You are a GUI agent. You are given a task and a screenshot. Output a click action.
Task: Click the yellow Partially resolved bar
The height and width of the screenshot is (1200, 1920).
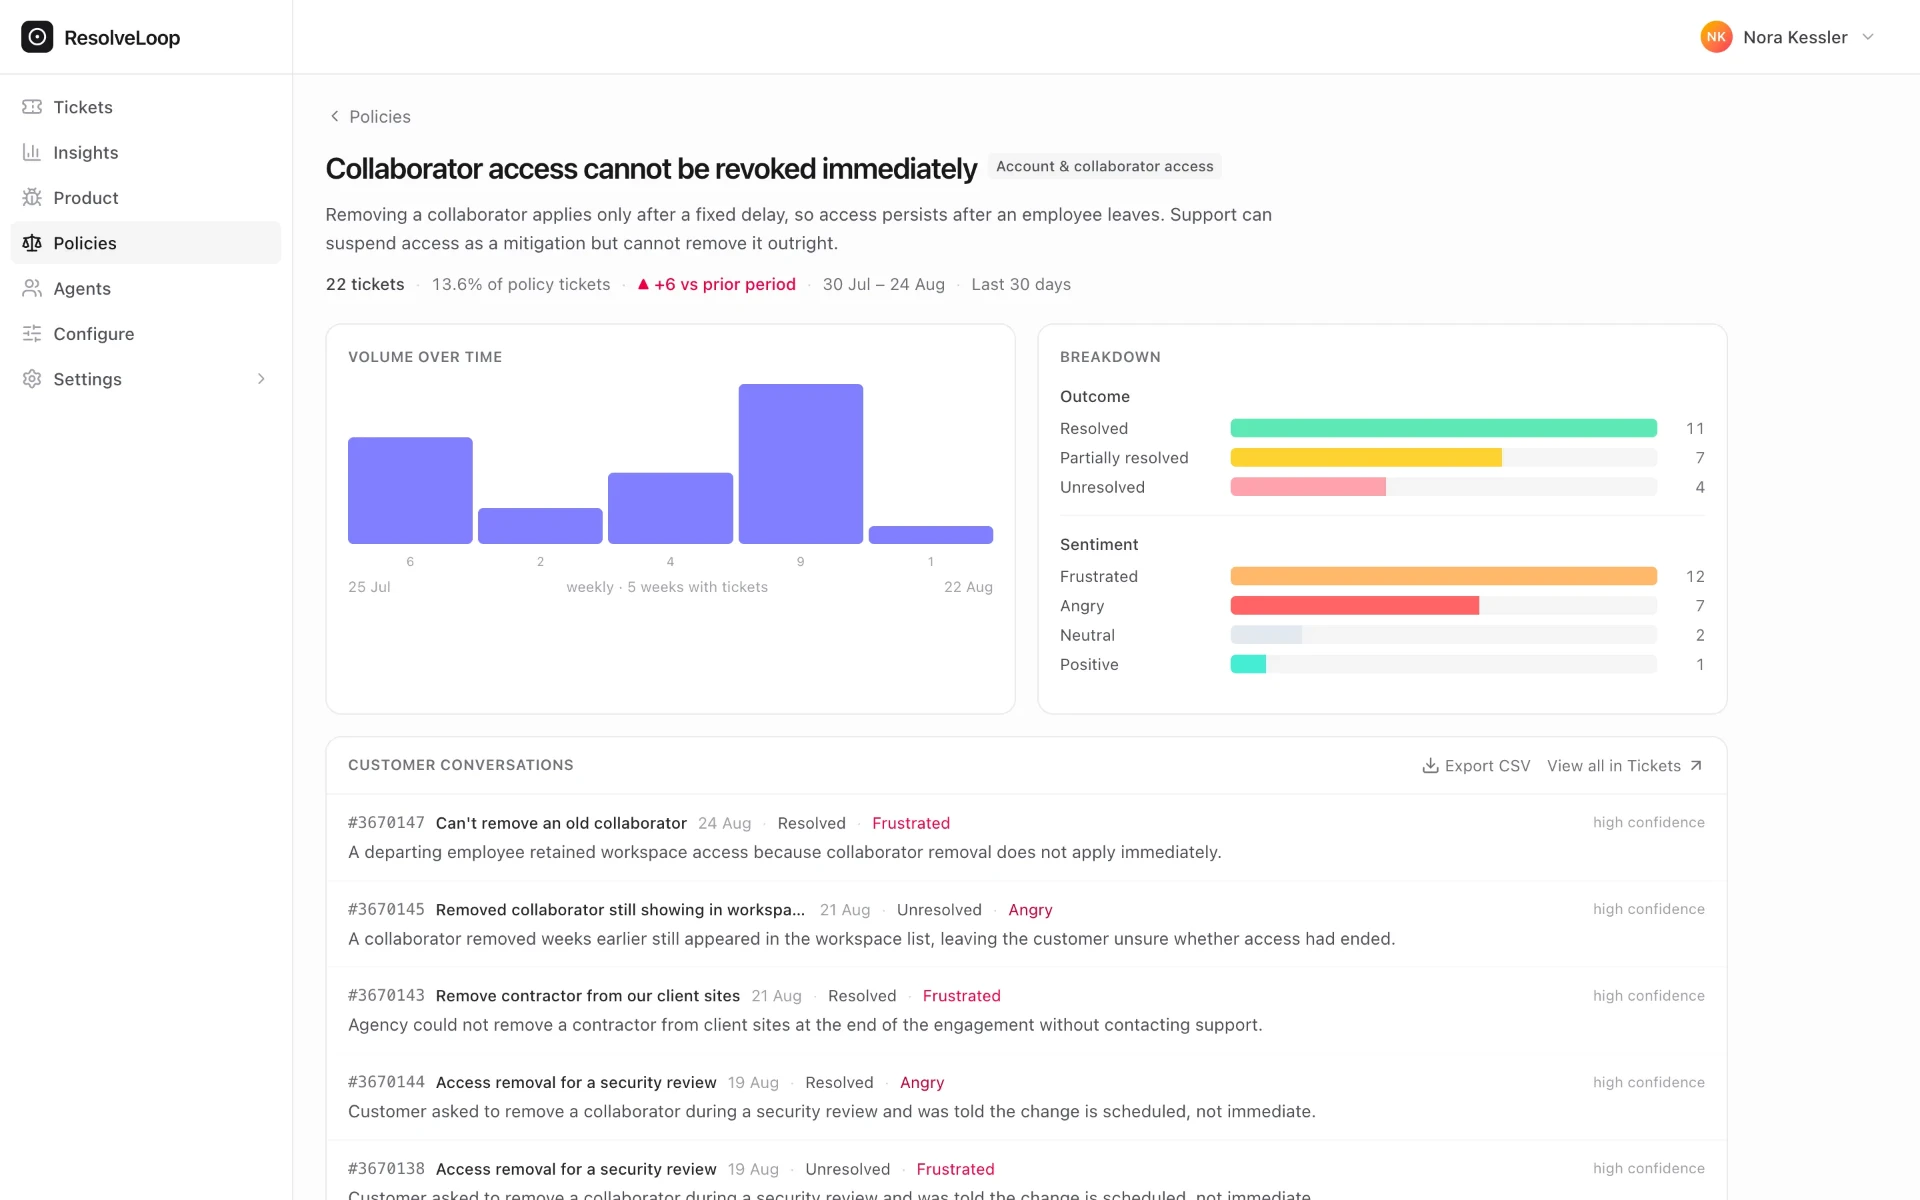1366,458
